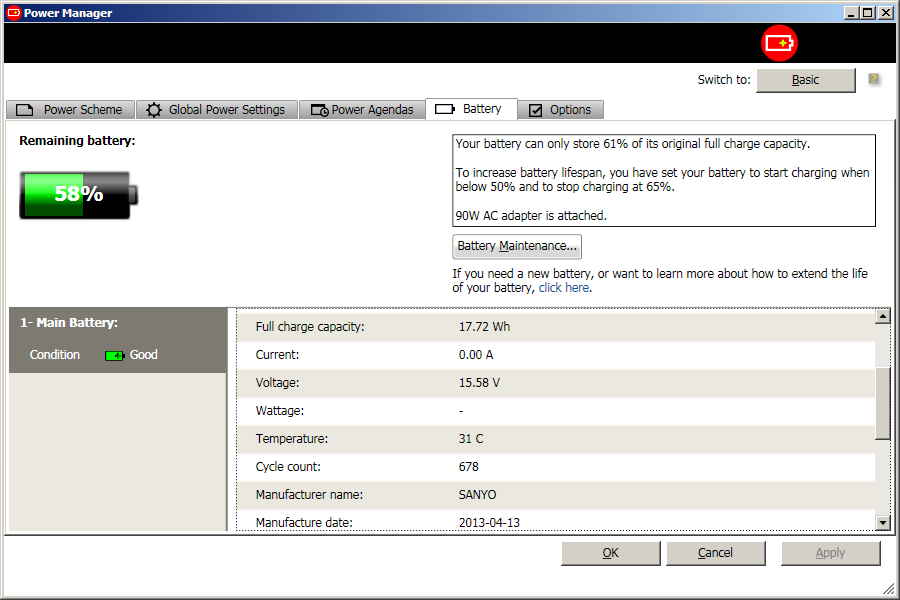Select the 1- Main Battery entry
The height and width of the screenshot is (600, 900).
point(70,323)
